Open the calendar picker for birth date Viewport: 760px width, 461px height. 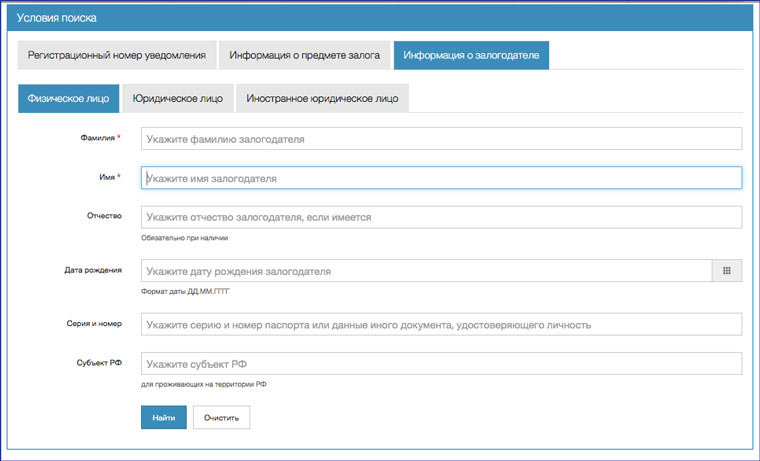tap(727, 270)
